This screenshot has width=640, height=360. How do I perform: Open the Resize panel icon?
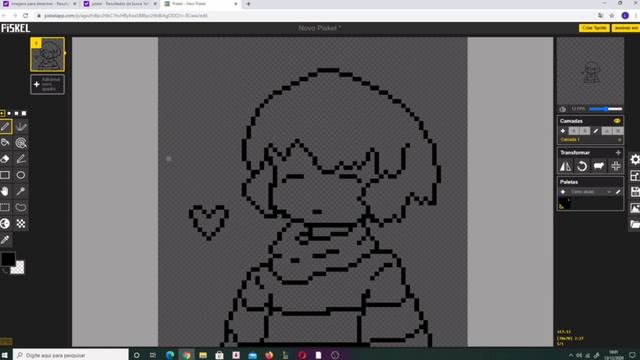(634, 176)
